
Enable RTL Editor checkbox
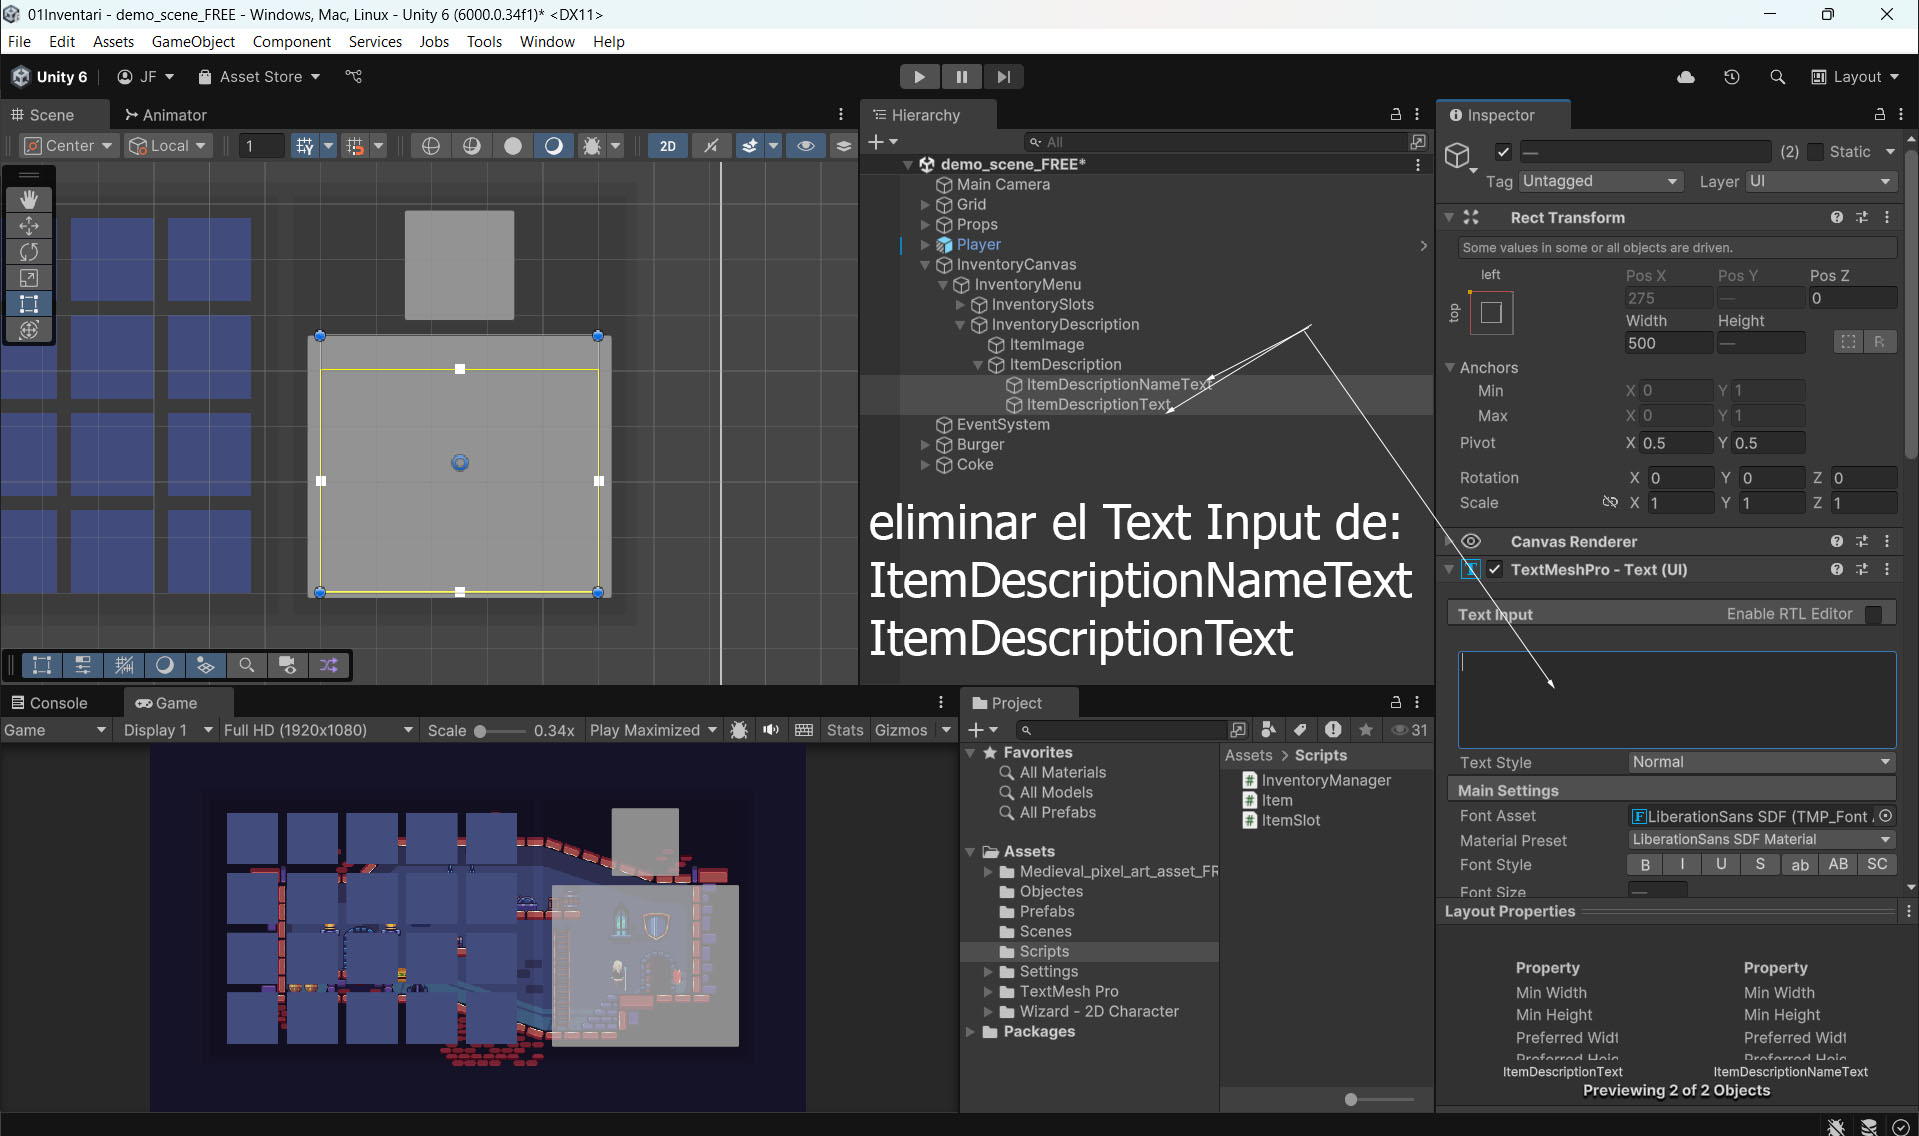[x=1874, y=614]
